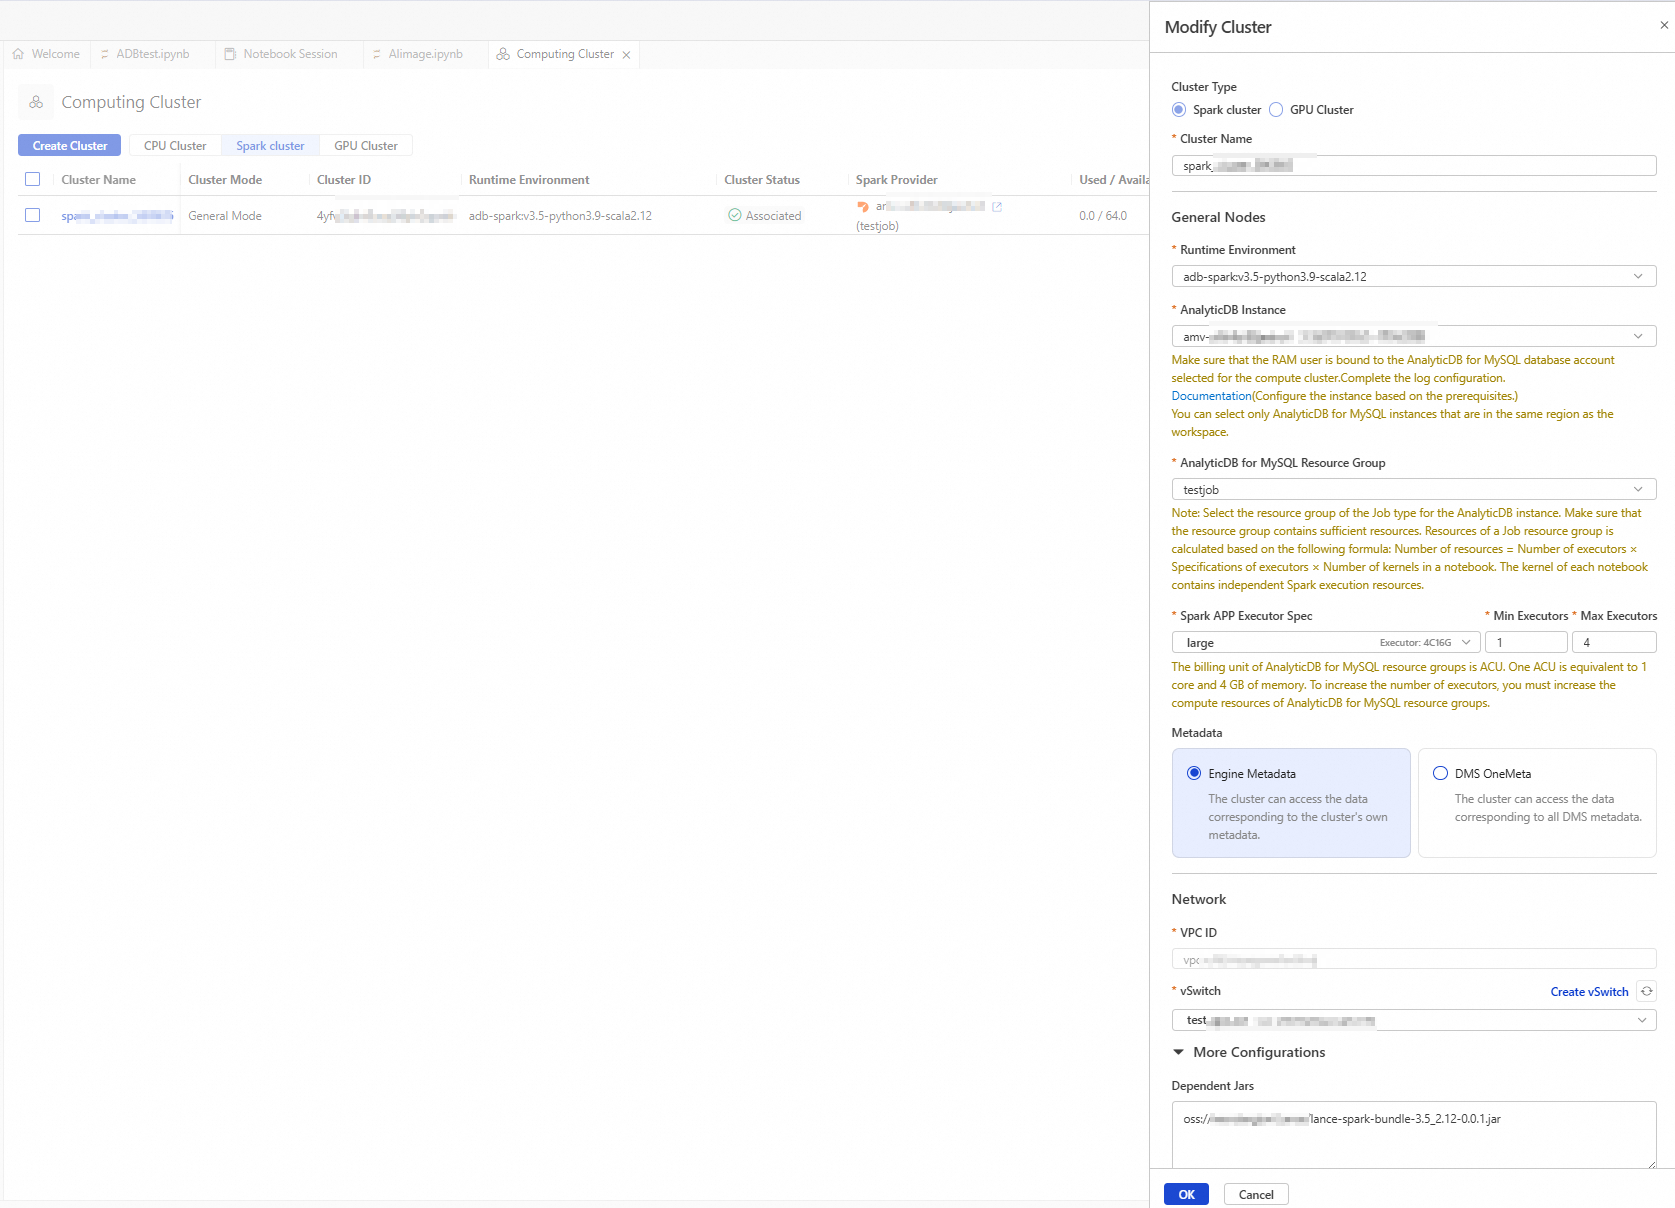The width and height of the screenshot is (1675, 1208).
Task: Open the spark cluster name link in table
Action: (117, 215)
